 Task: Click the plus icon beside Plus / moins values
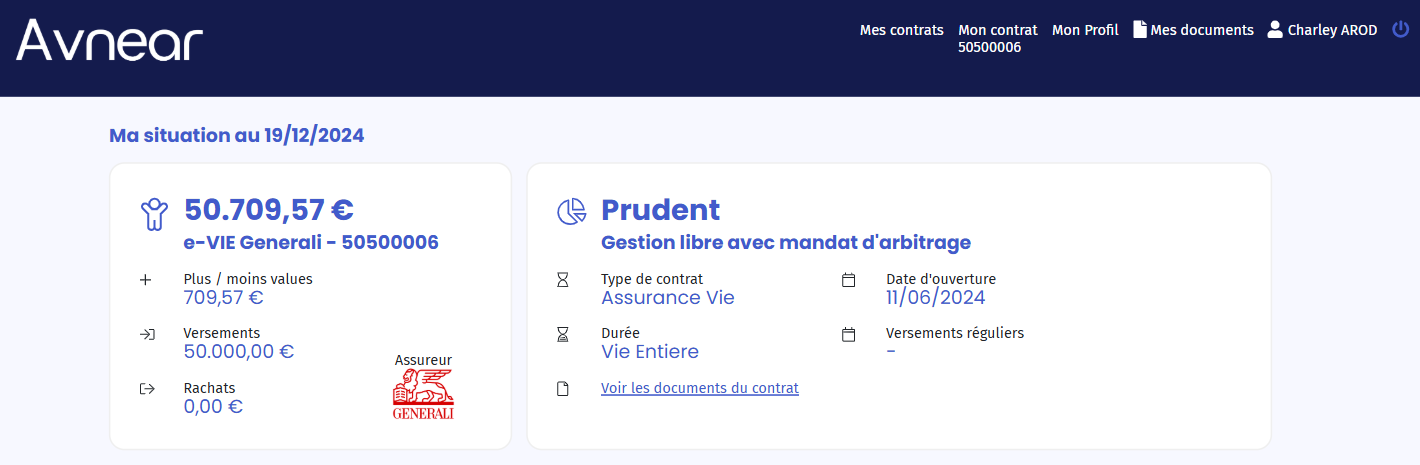[146, 280]
